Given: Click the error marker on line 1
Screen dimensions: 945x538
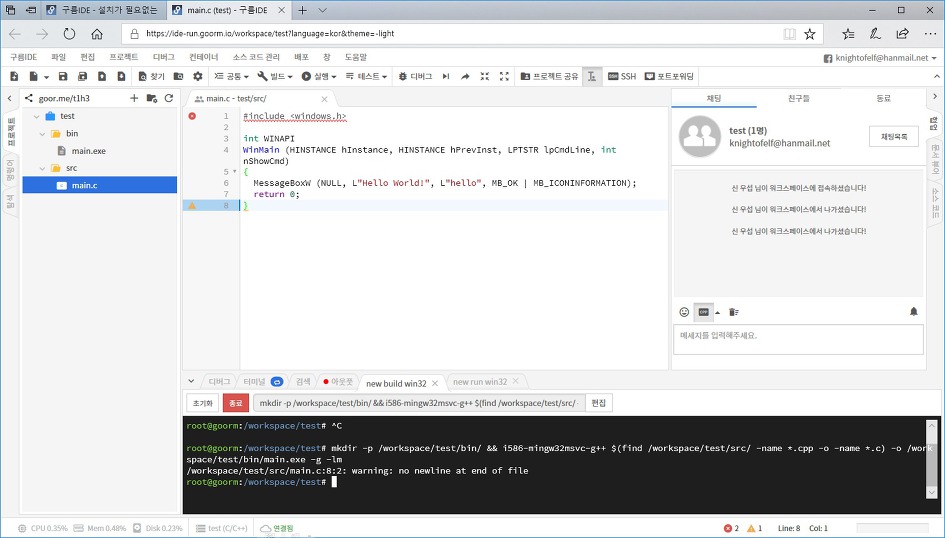Looking at the screenshot, I should pos(192,116).
